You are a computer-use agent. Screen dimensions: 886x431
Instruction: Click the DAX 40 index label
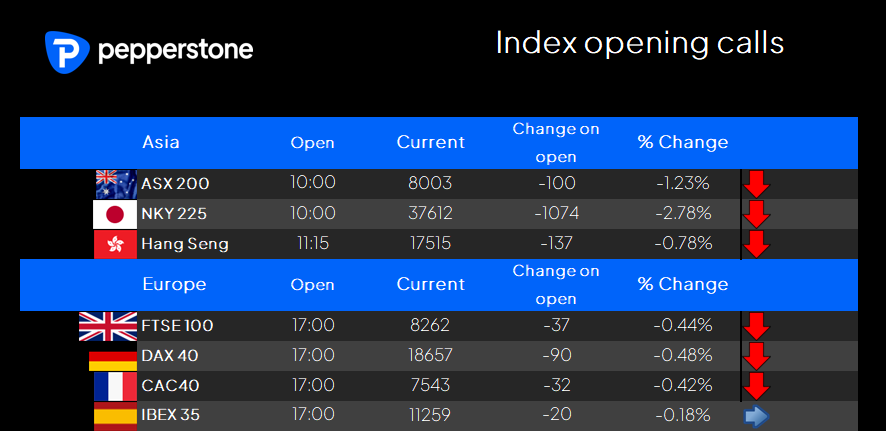pos(170,356)
